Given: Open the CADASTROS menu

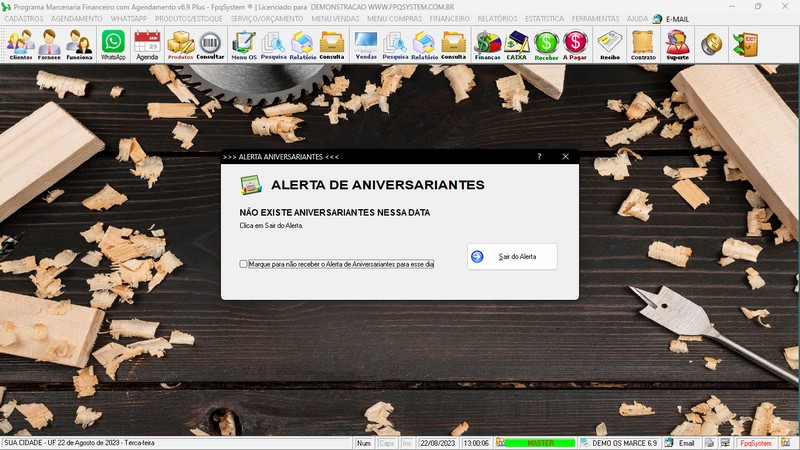Looking at the screenshot, I should pos(24,19).
